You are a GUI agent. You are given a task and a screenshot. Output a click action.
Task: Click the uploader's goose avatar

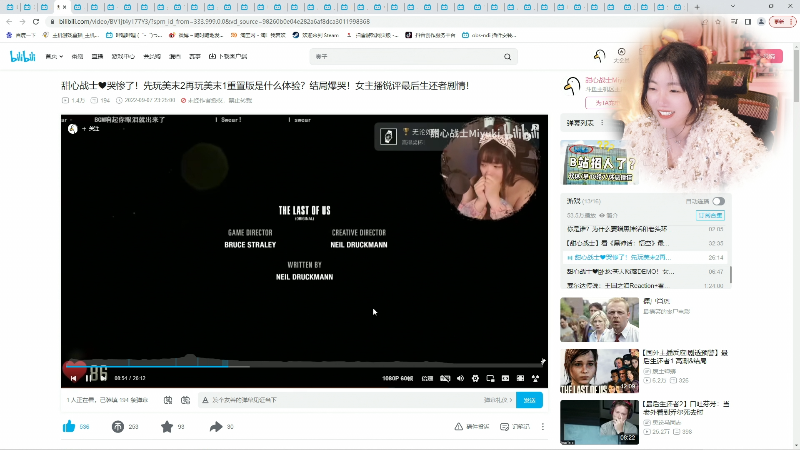pos(572,86)
